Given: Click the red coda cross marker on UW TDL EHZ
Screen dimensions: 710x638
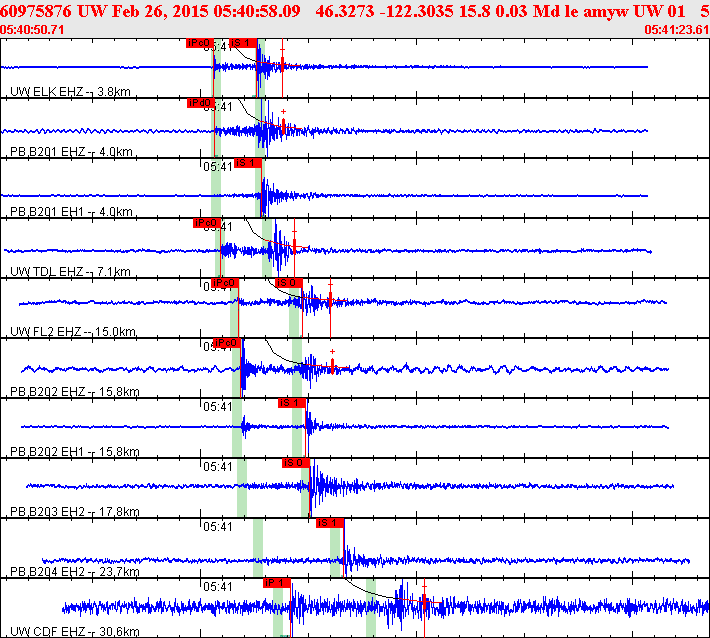Looking at the screenshot, I should click(294, 232).
